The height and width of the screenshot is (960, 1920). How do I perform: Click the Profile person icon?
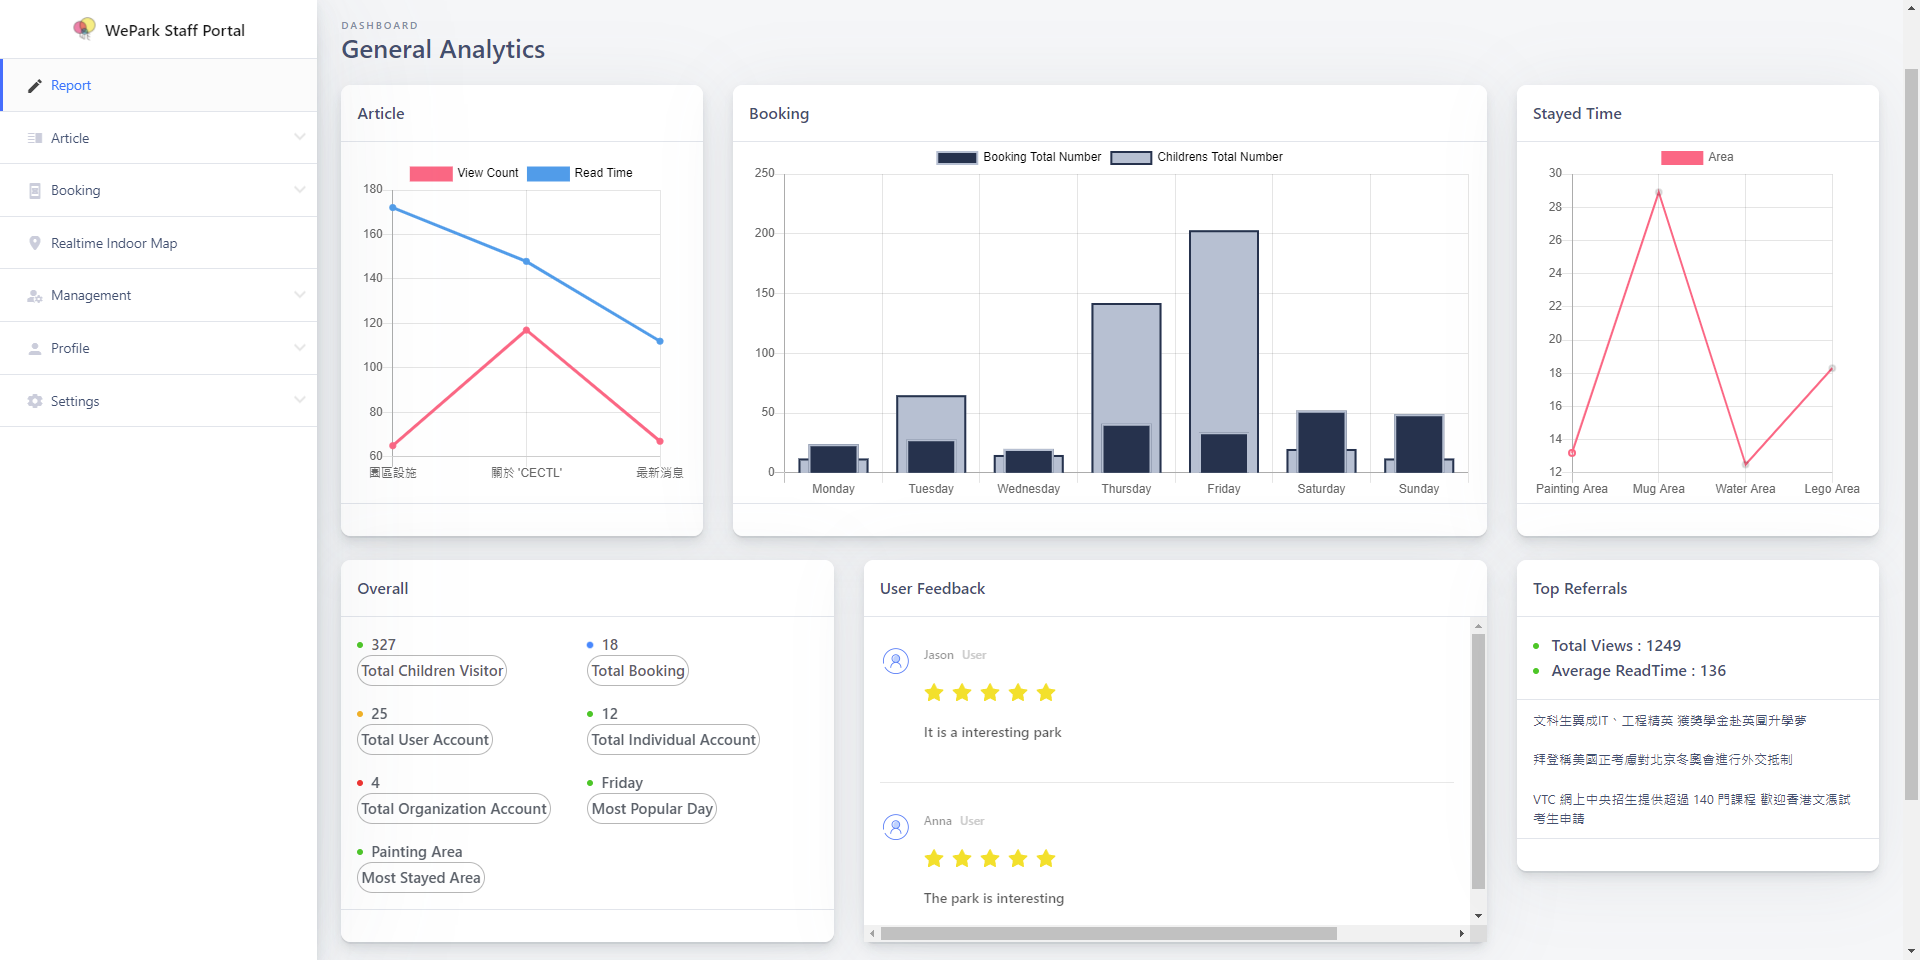(x=35, y=349)
